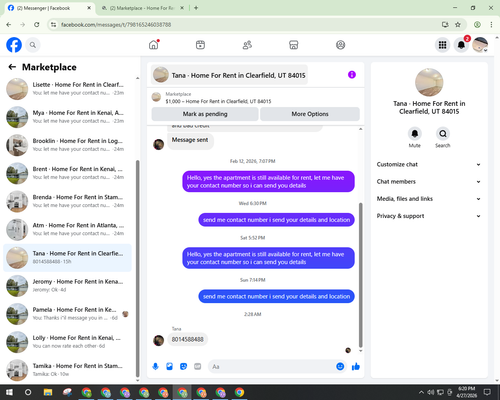Go to Home feed icon
The height and width of the screenshot is (400, 500).
point(154,45)
